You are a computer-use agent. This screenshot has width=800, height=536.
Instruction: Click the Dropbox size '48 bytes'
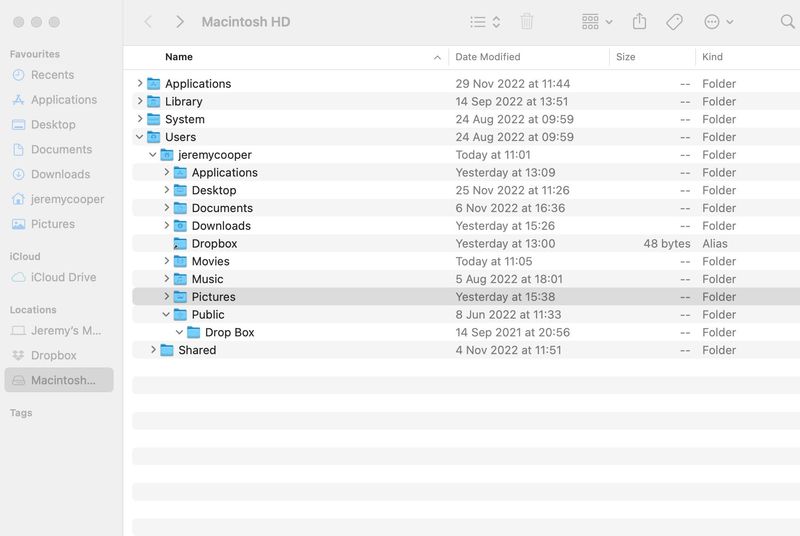click(x=667, y=244)
